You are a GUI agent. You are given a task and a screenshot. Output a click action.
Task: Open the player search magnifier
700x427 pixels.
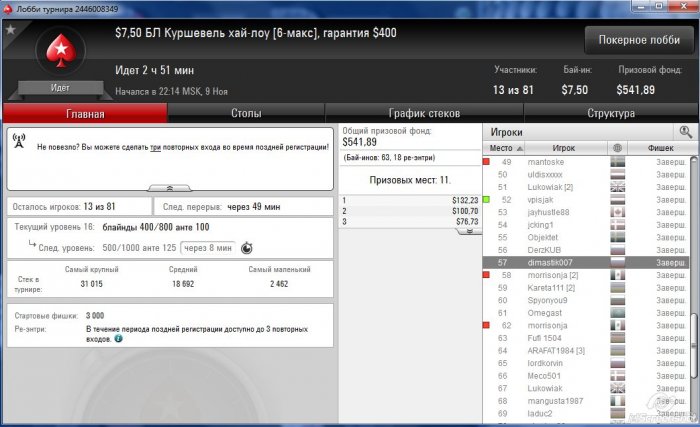(685, 132)
